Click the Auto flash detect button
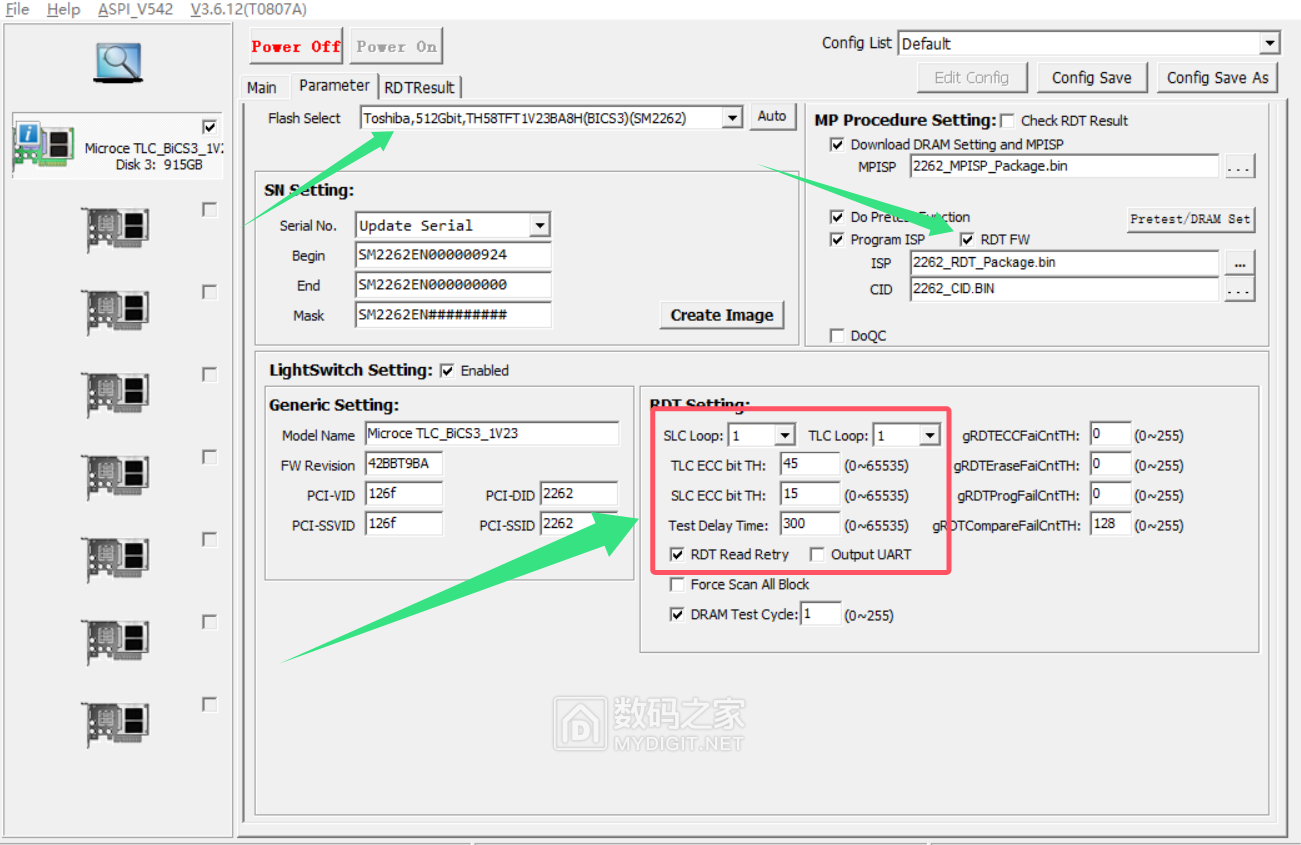Screen dimensions: 1301x845 click(x=772, y=117)
